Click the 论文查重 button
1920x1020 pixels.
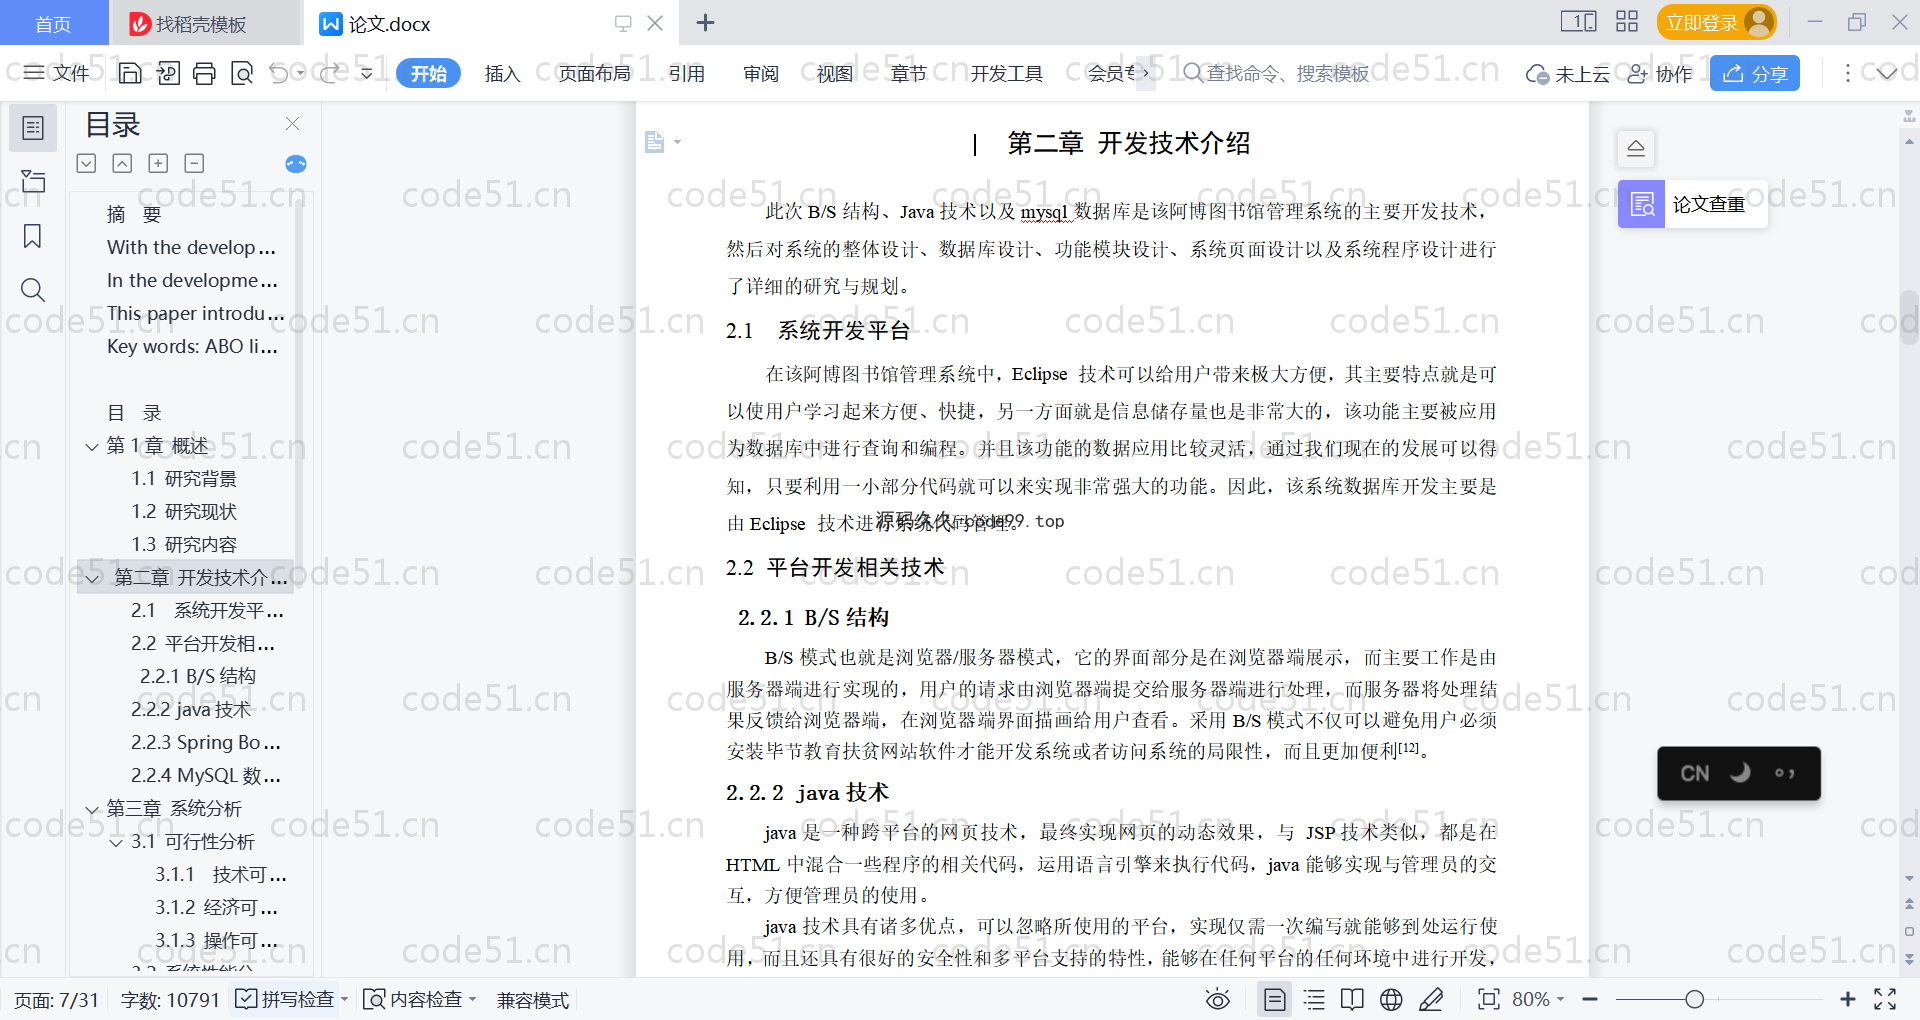coord(1691,204)
